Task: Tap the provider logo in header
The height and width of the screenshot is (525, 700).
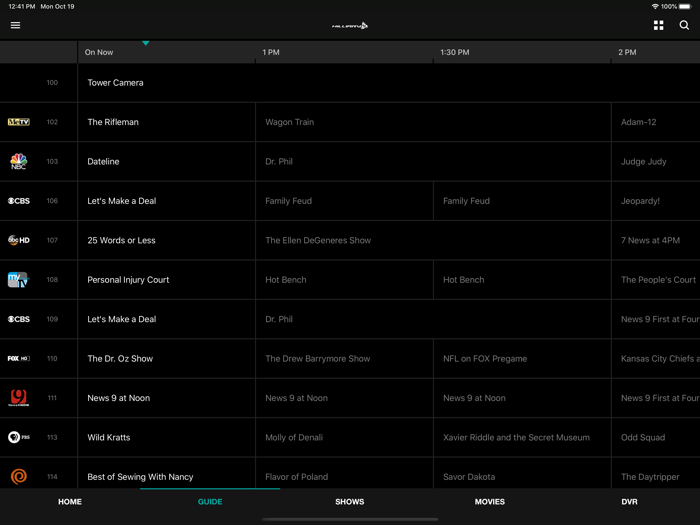Action: coord(350,26)
